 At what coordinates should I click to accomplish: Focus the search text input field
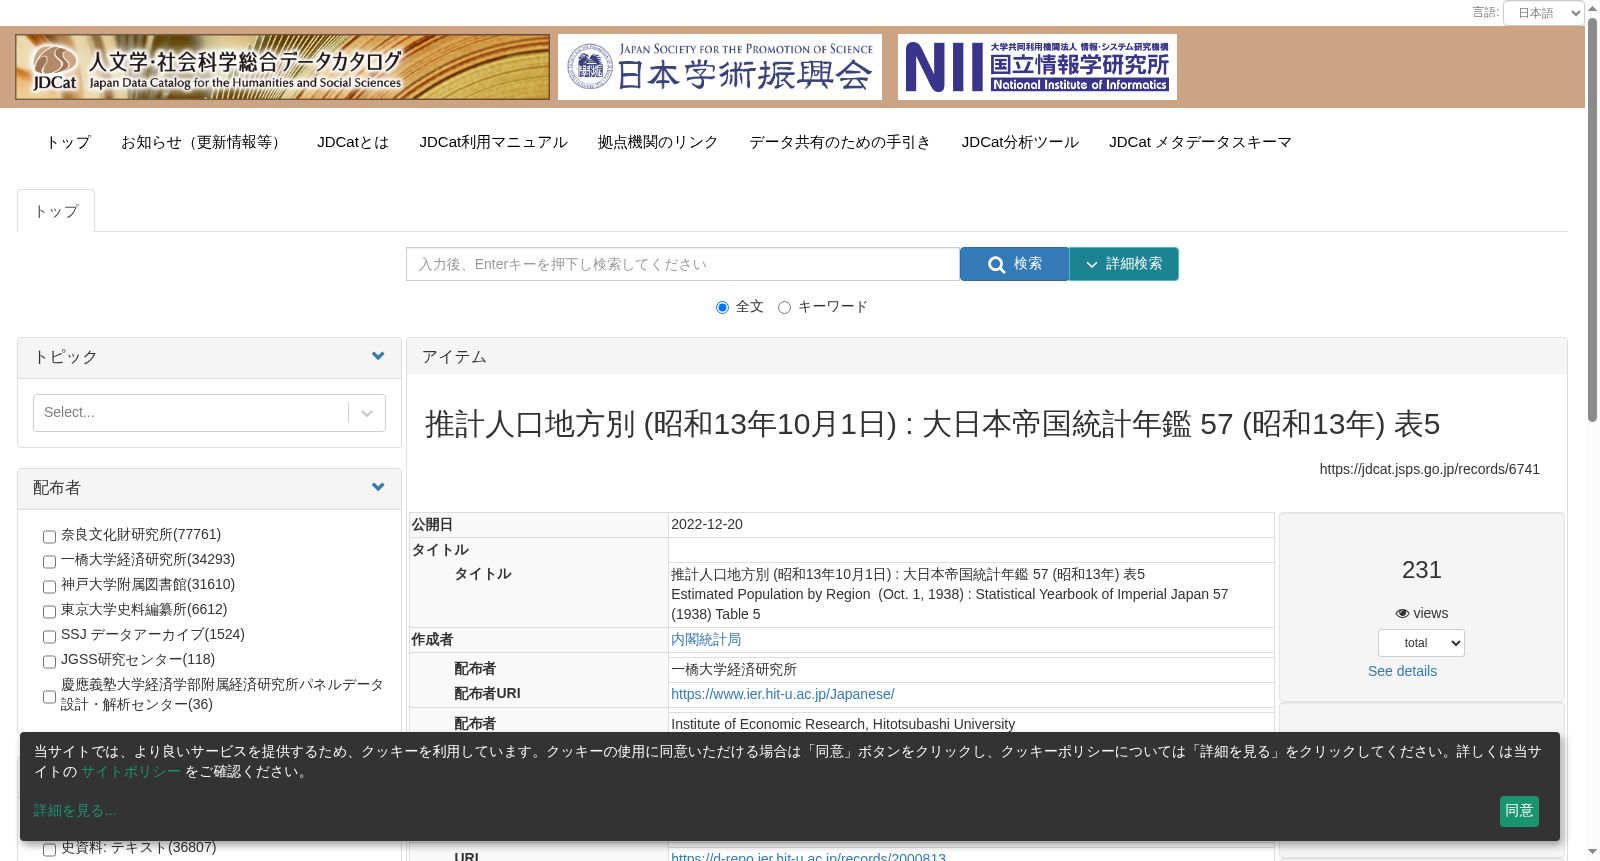[683, 264]
